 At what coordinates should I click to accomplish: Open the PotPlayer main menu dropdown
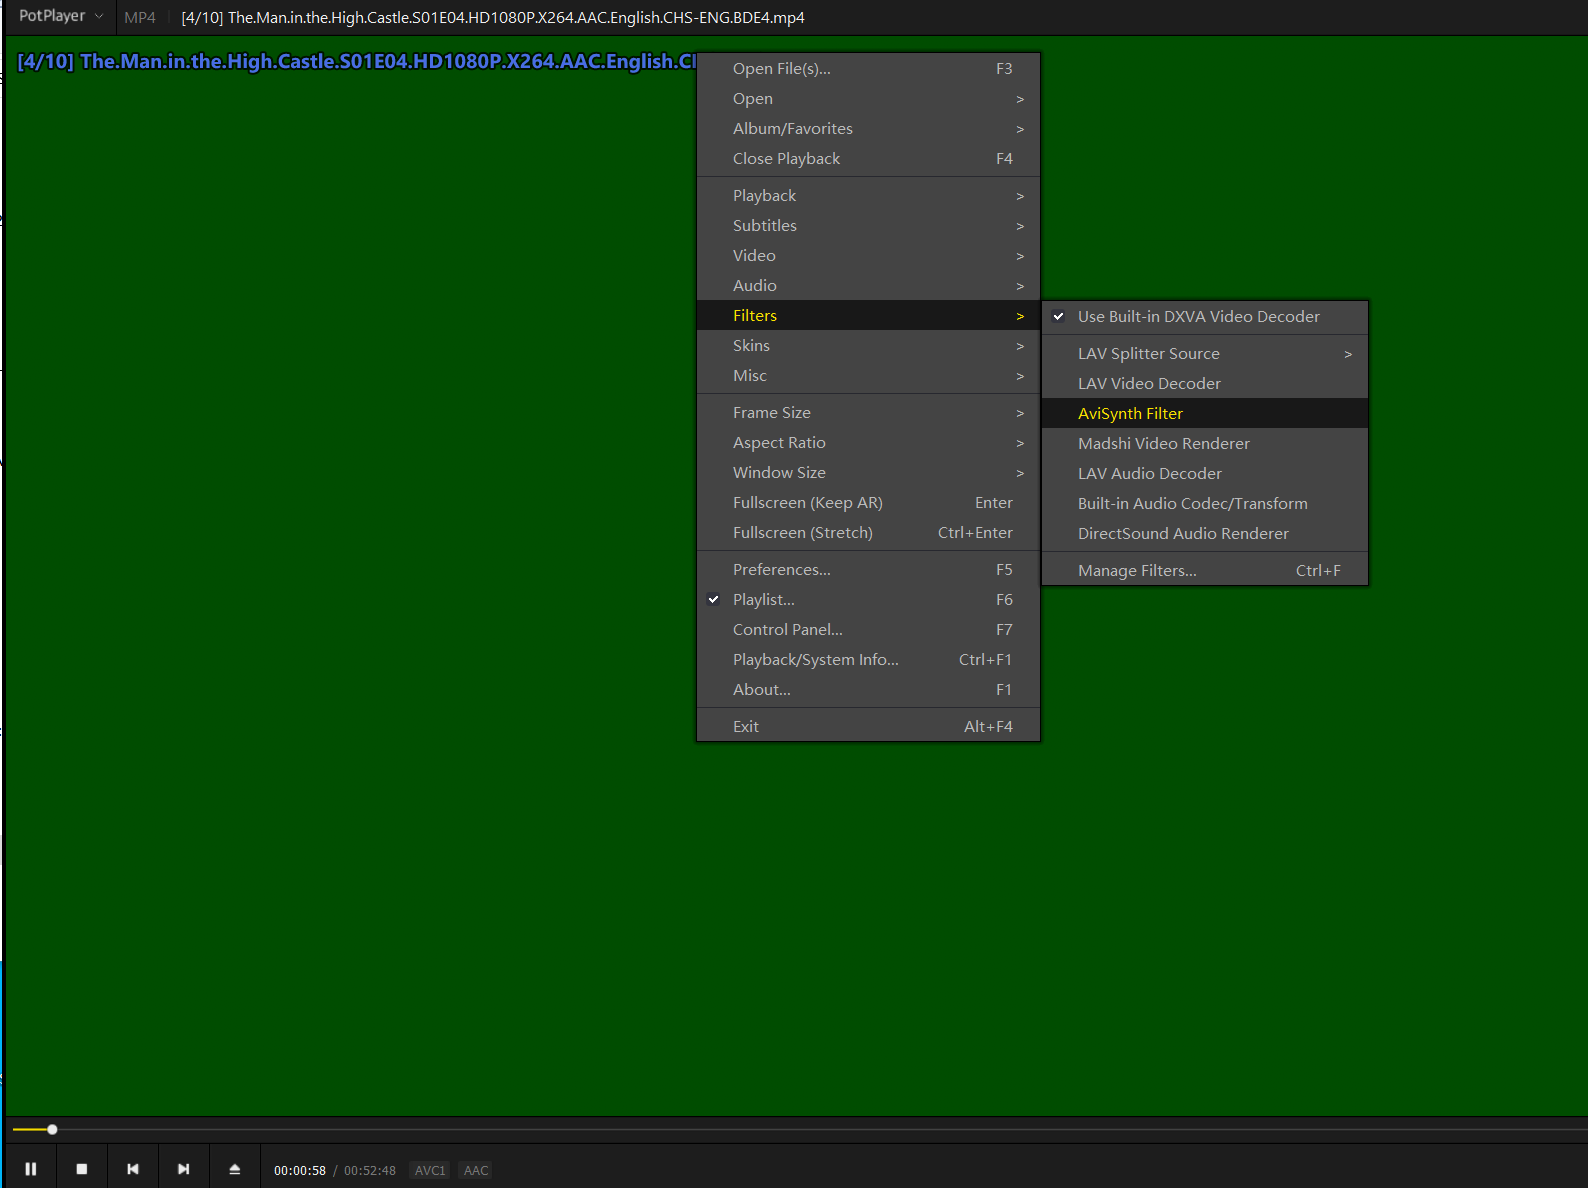tap(61, 16)
